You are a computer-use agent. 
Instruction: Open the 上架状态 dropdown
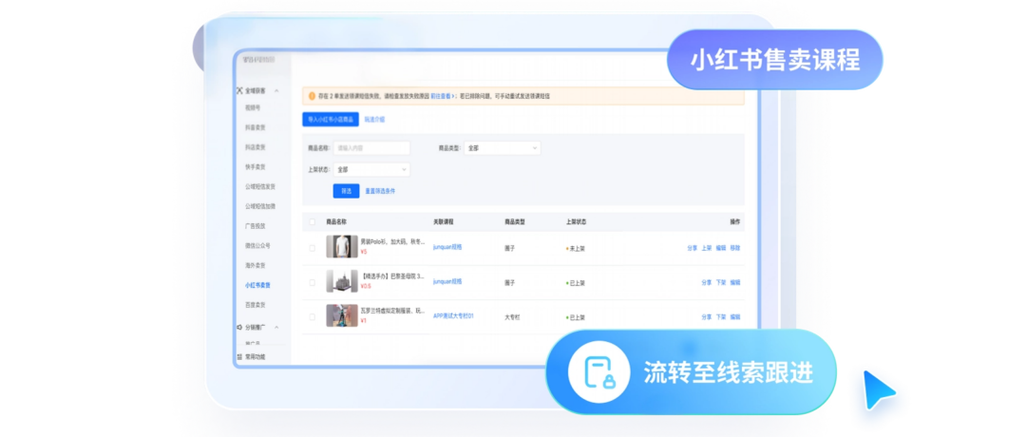click(371, 170)
